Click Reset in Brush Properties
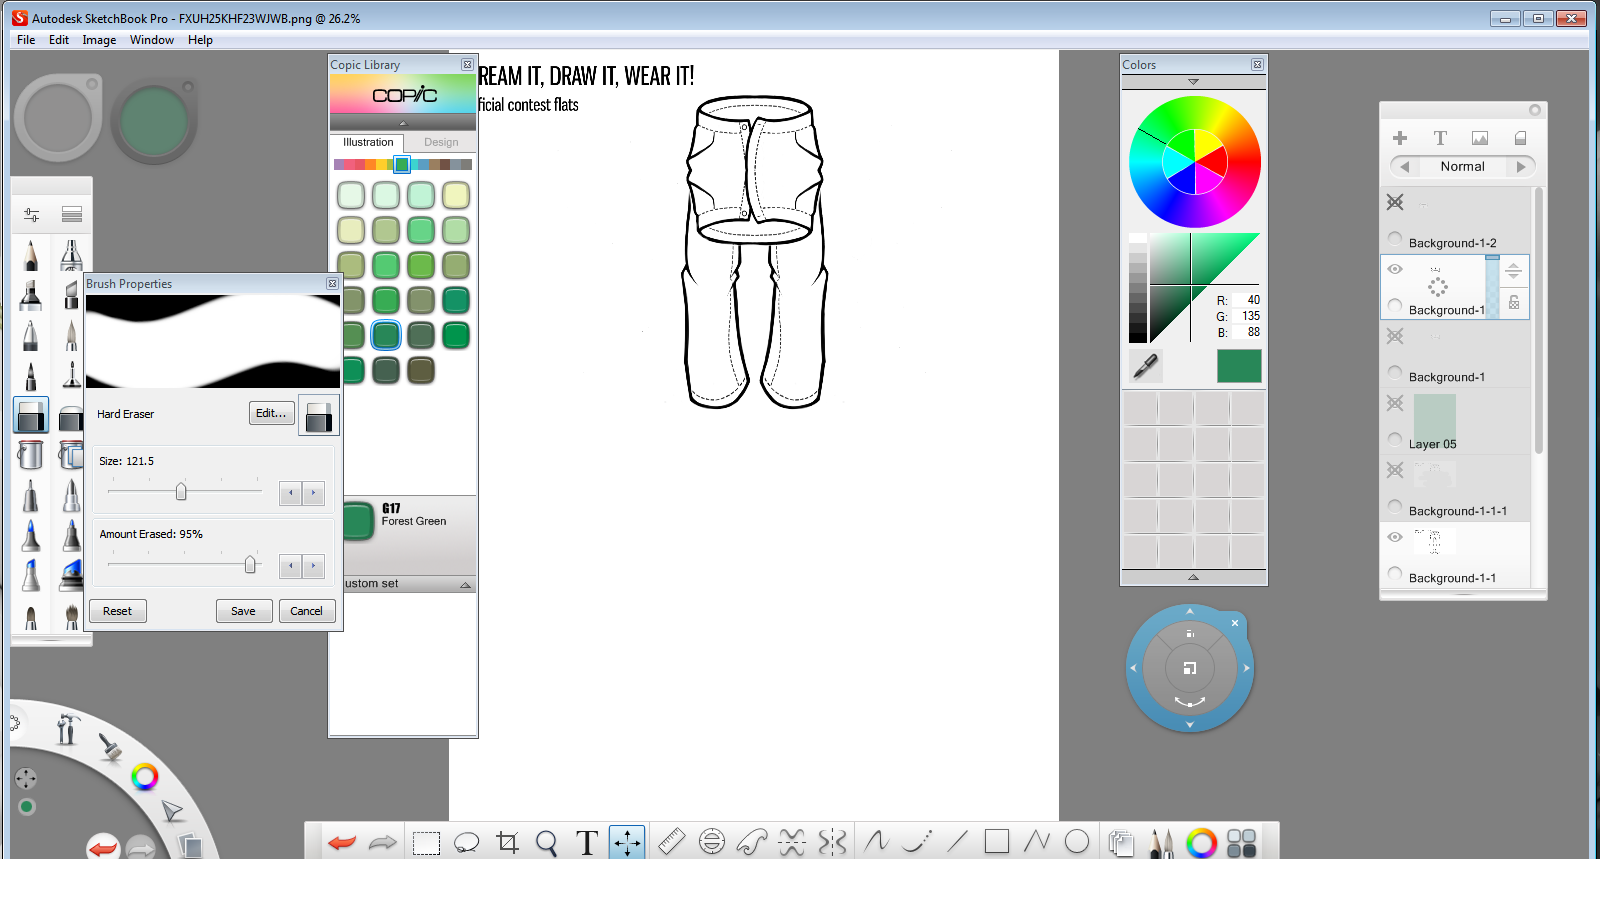 [x=117, y=611]
